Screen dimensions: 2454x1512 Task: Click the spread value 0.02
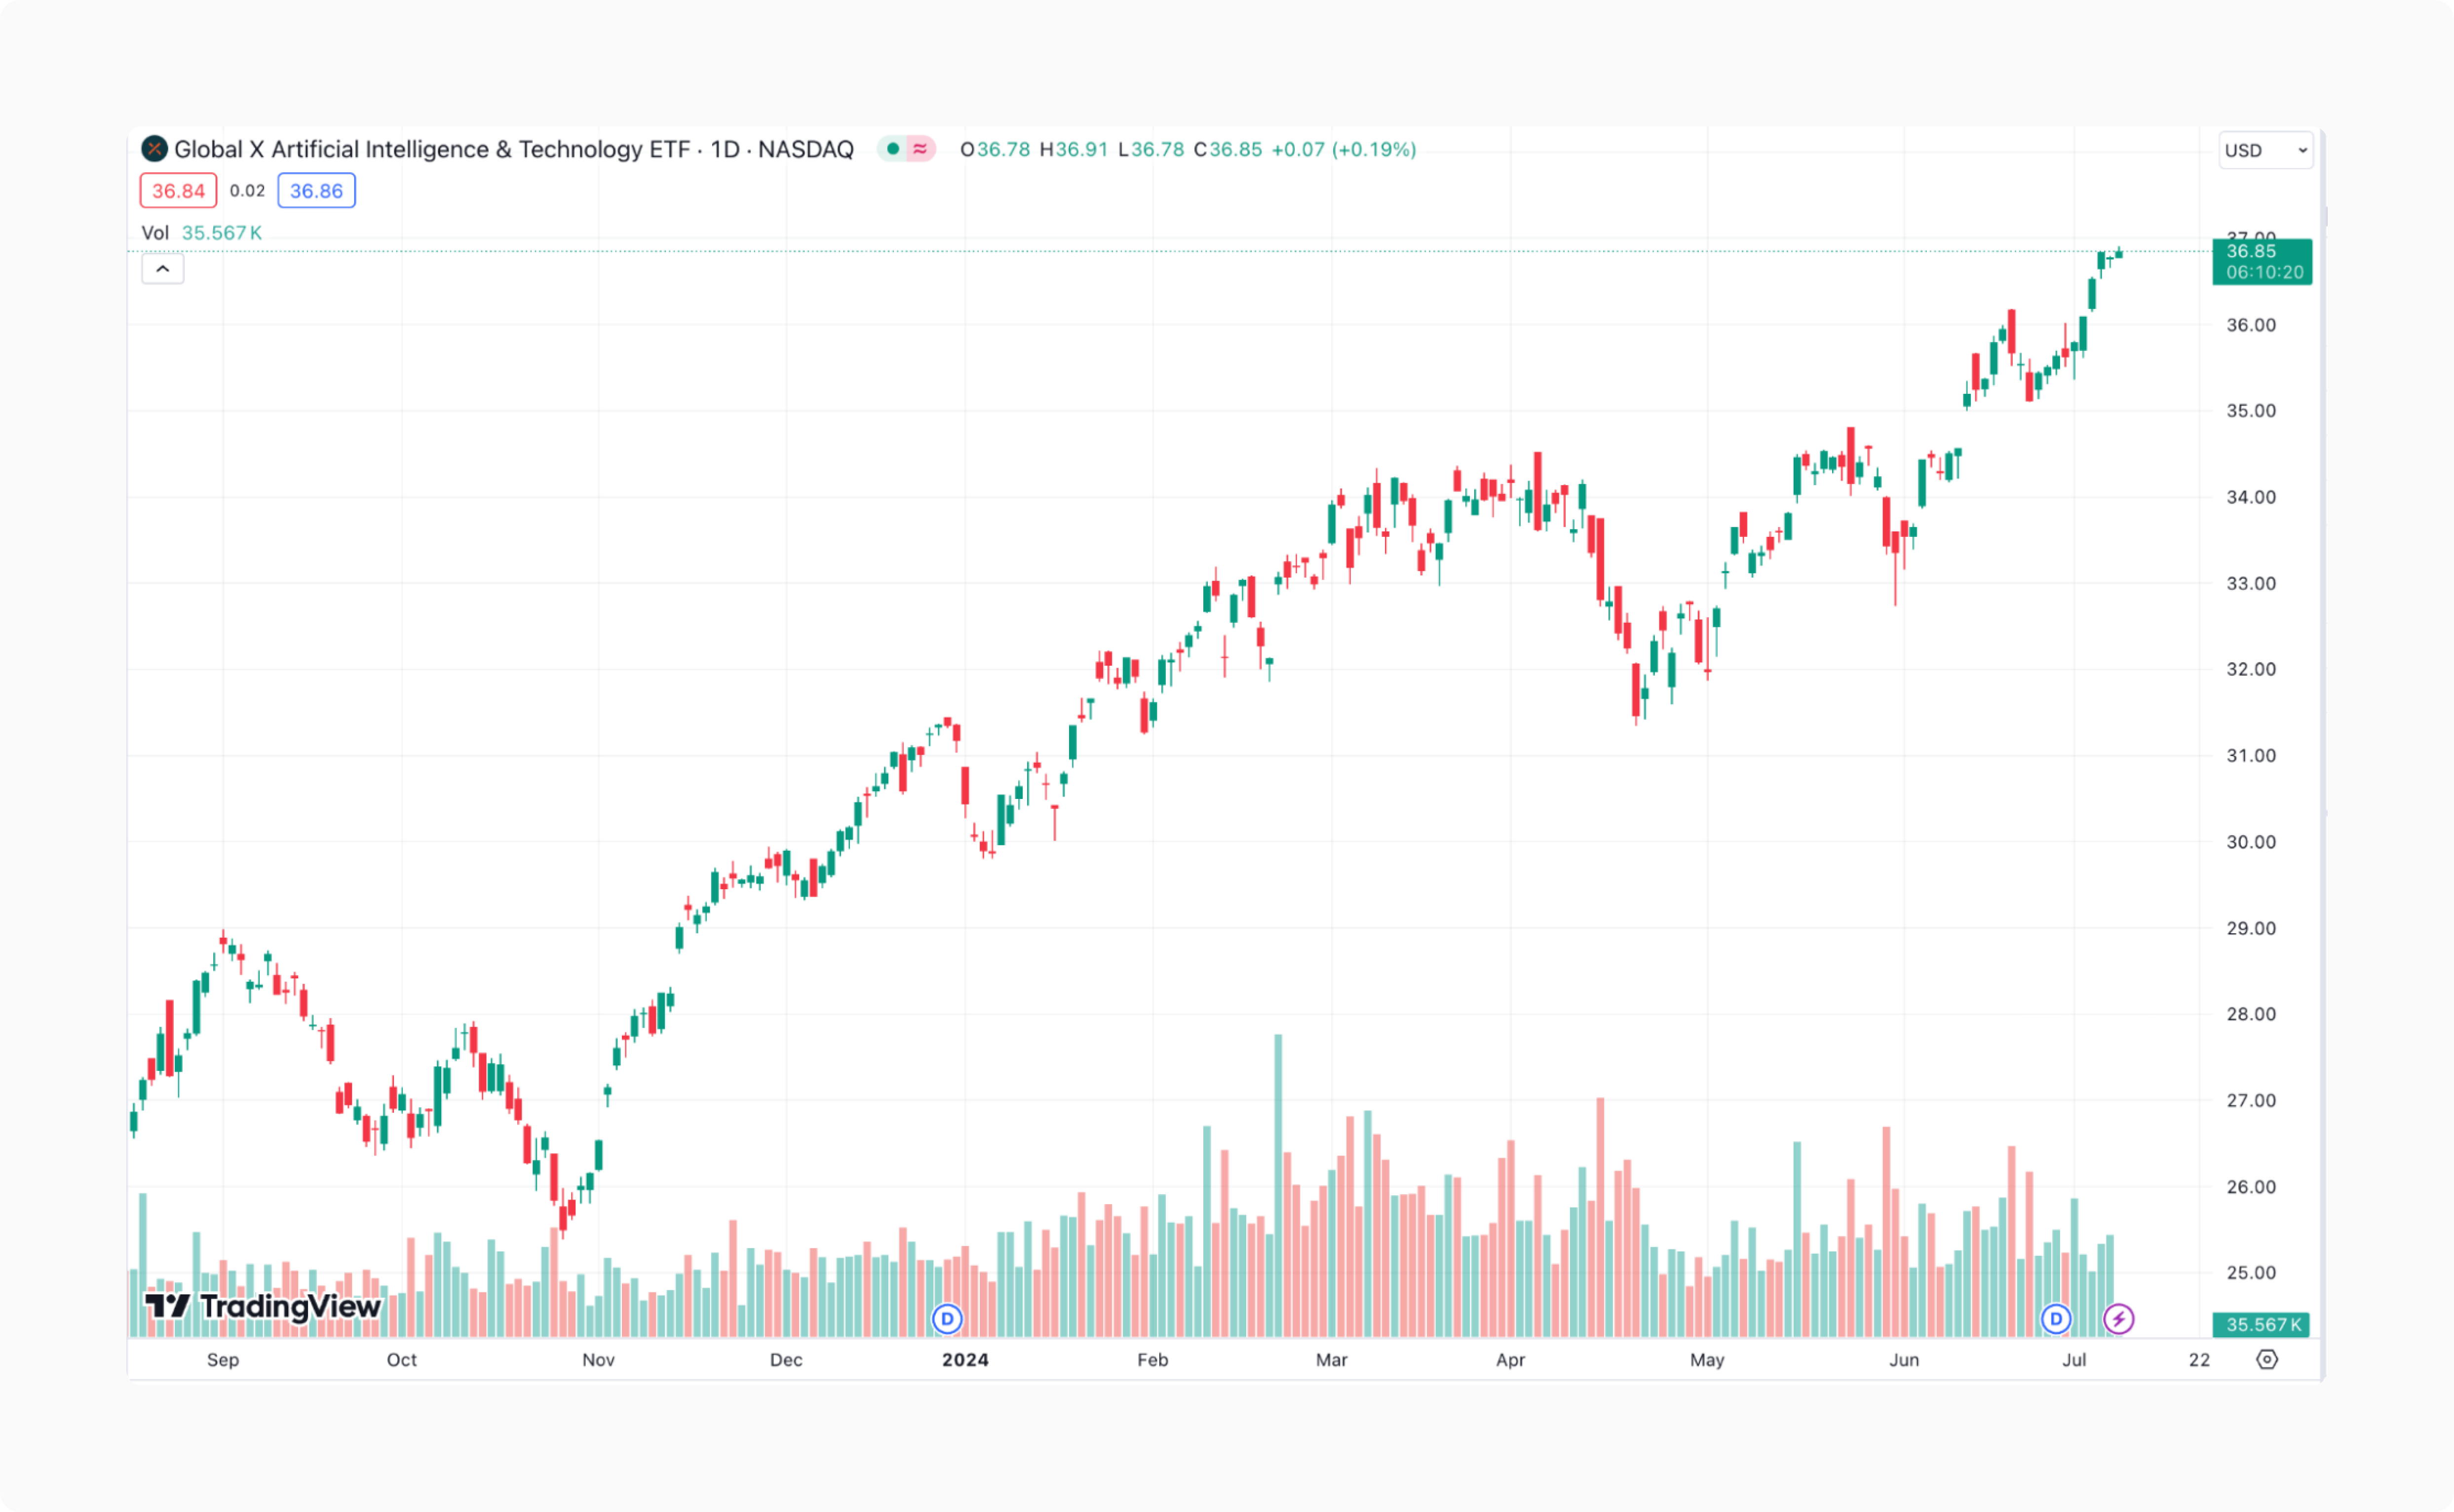pos(247,191)
